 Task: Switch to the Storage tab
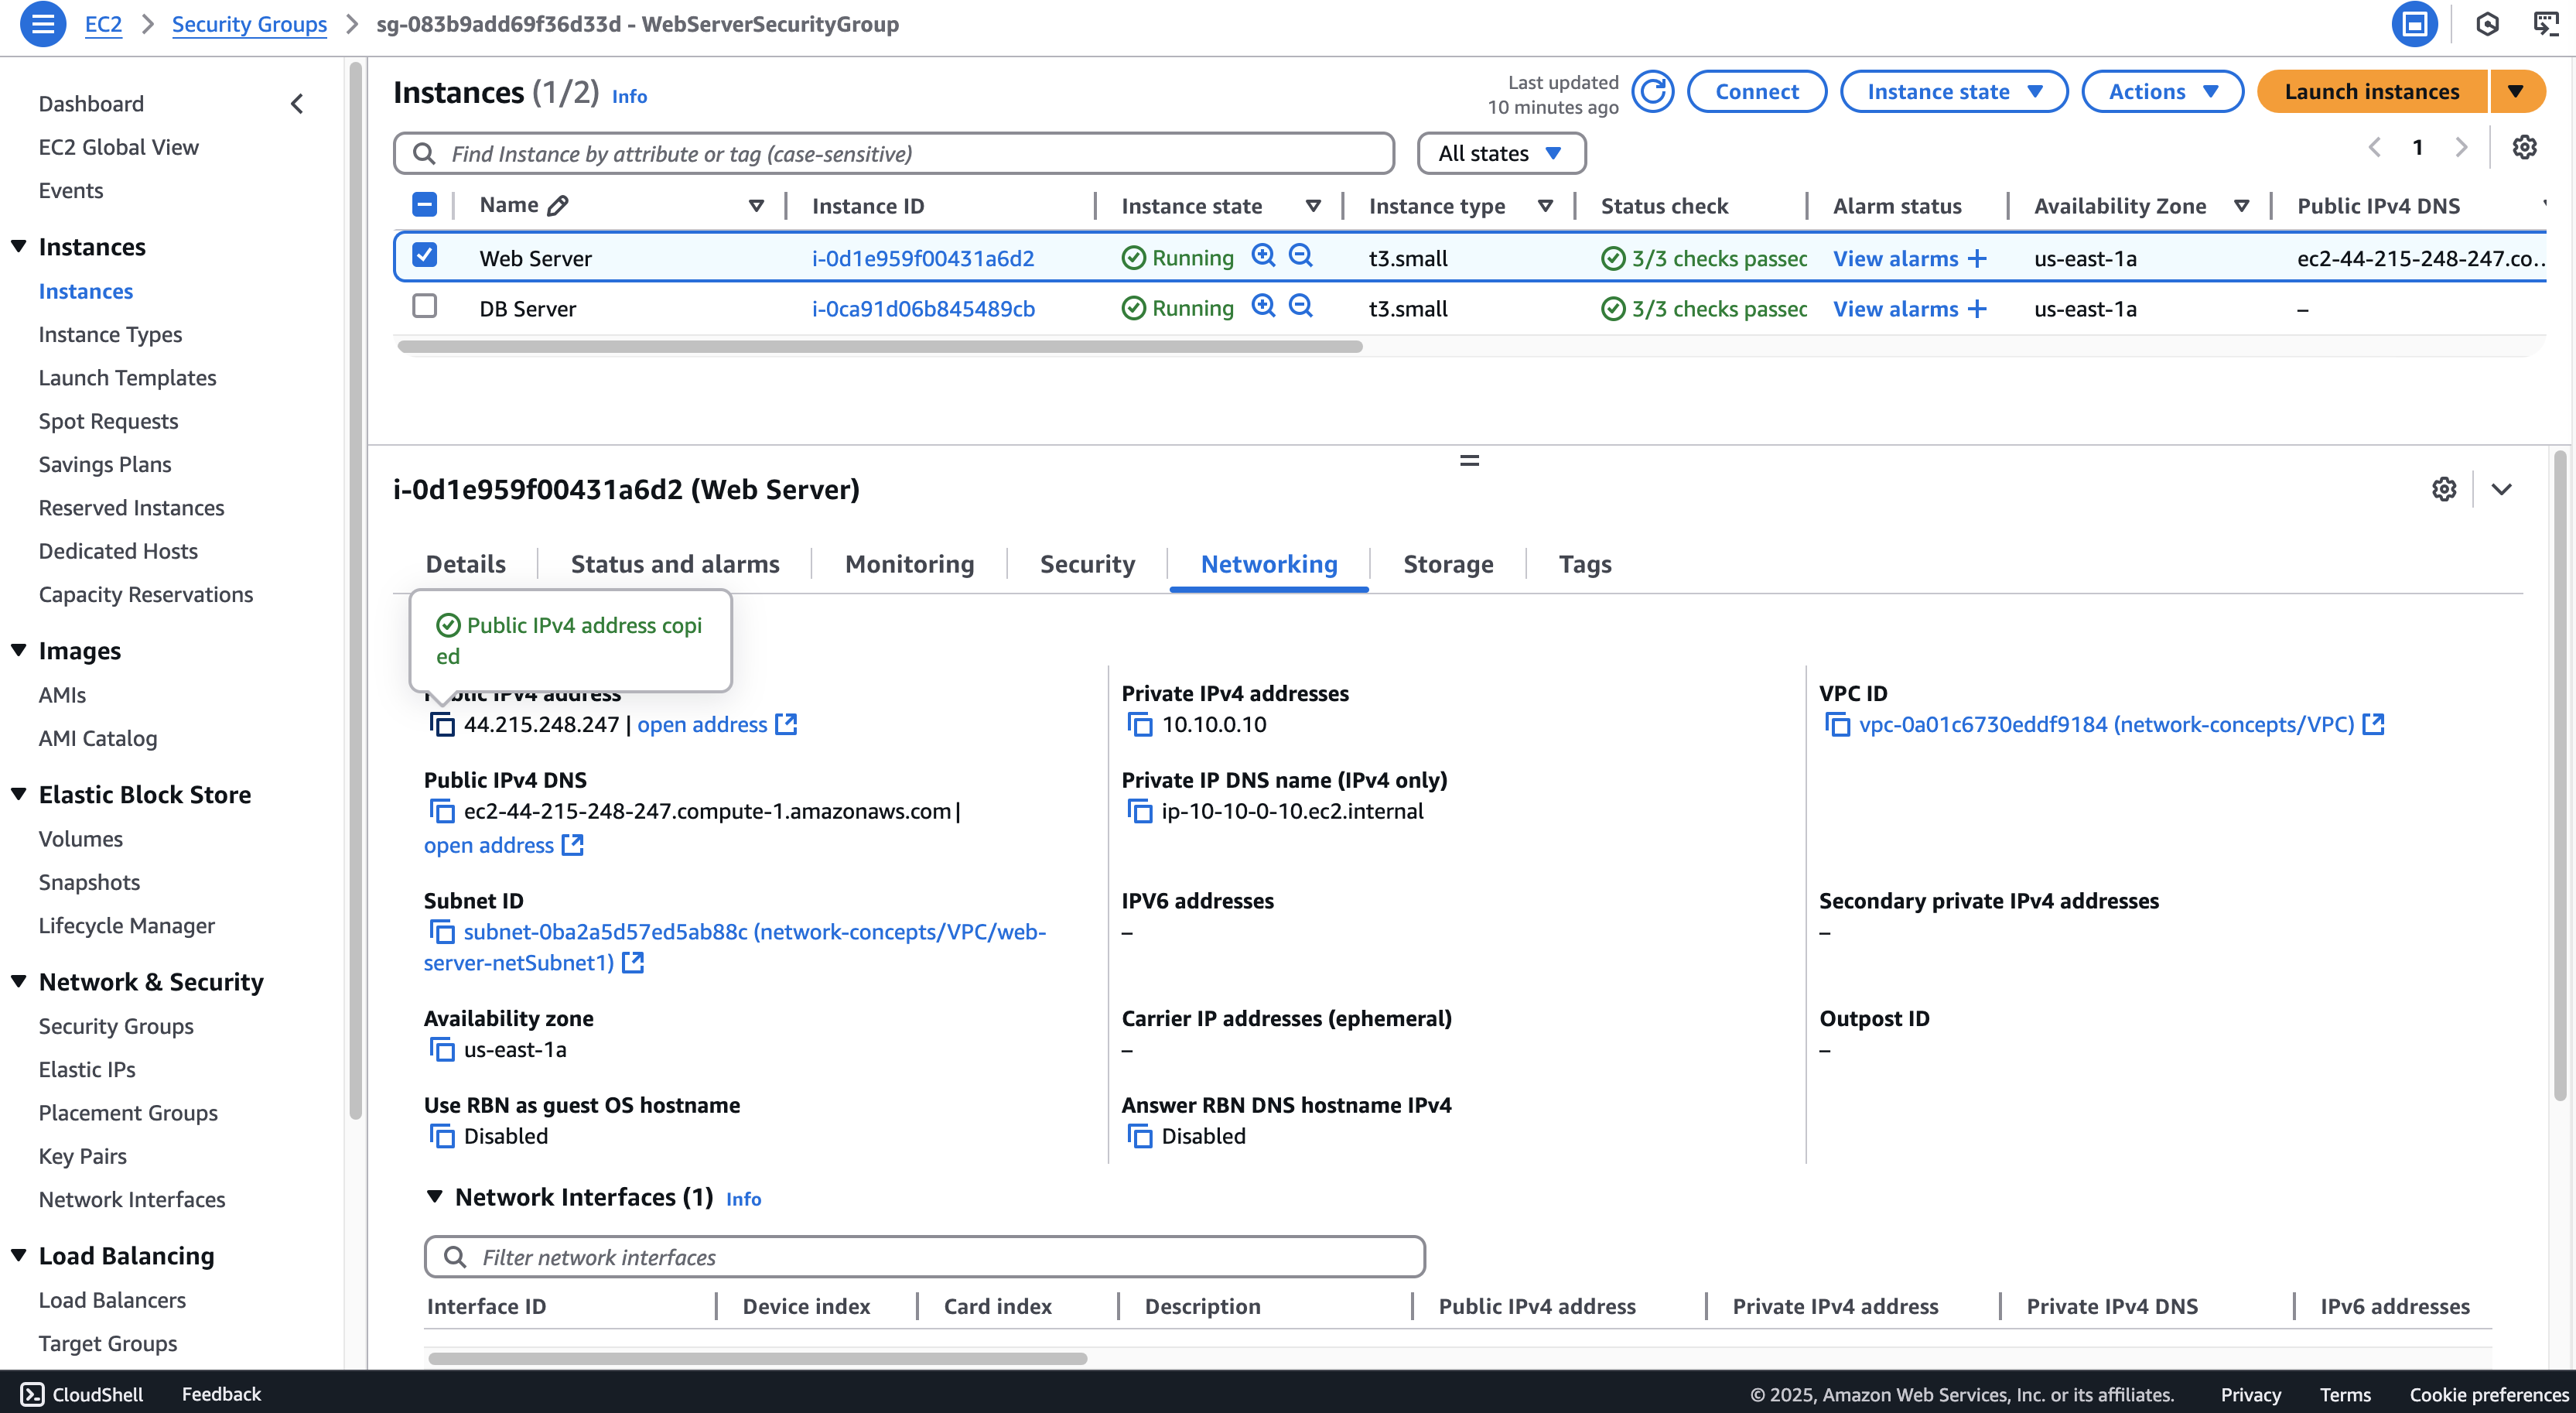coord(1448,564)
